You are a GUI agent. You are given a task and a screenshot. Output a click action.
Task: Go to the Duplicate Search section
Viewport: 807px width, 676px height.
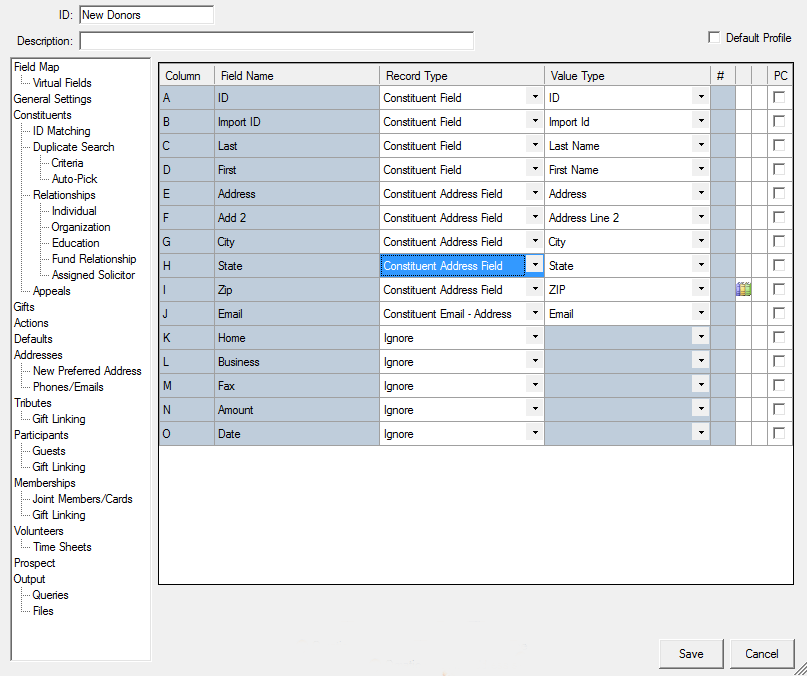(x=74, y=147)
